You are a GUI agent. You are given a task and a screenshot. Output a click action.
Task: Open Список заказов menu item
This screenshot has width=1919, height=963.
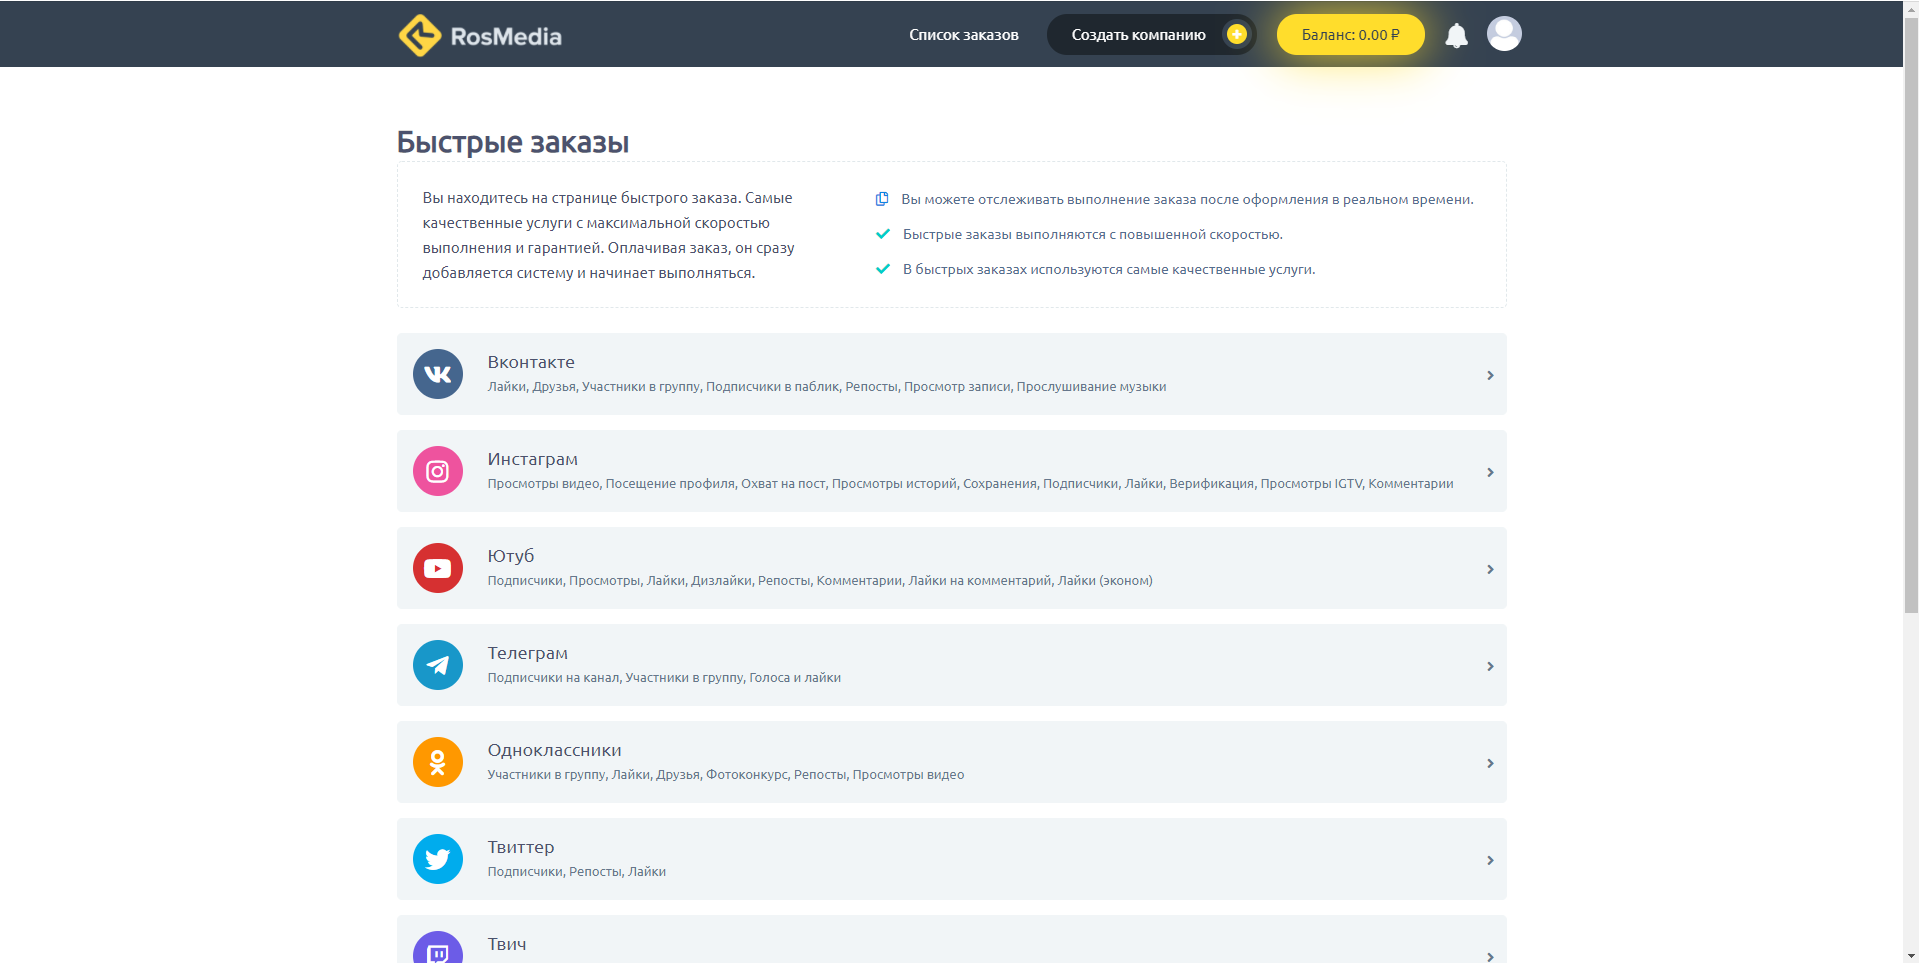coord(963,35)
